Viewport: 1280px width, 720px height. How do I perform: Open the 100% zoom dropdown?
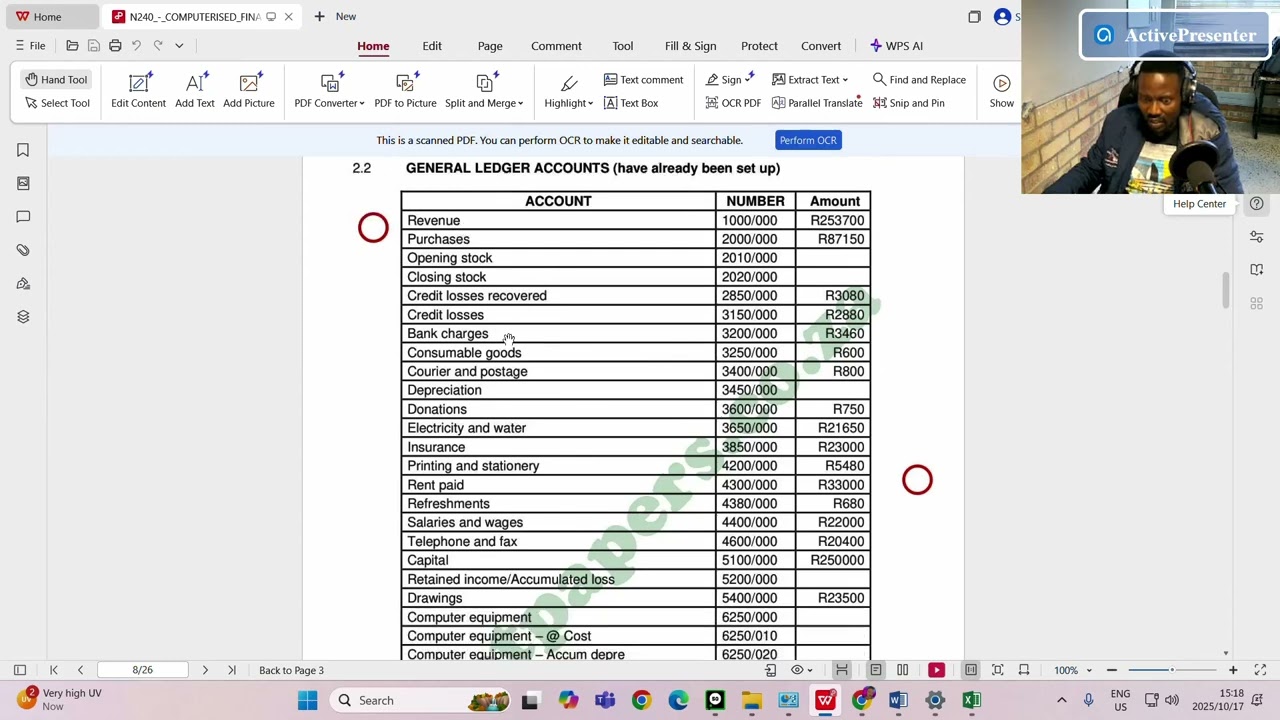1074,670
